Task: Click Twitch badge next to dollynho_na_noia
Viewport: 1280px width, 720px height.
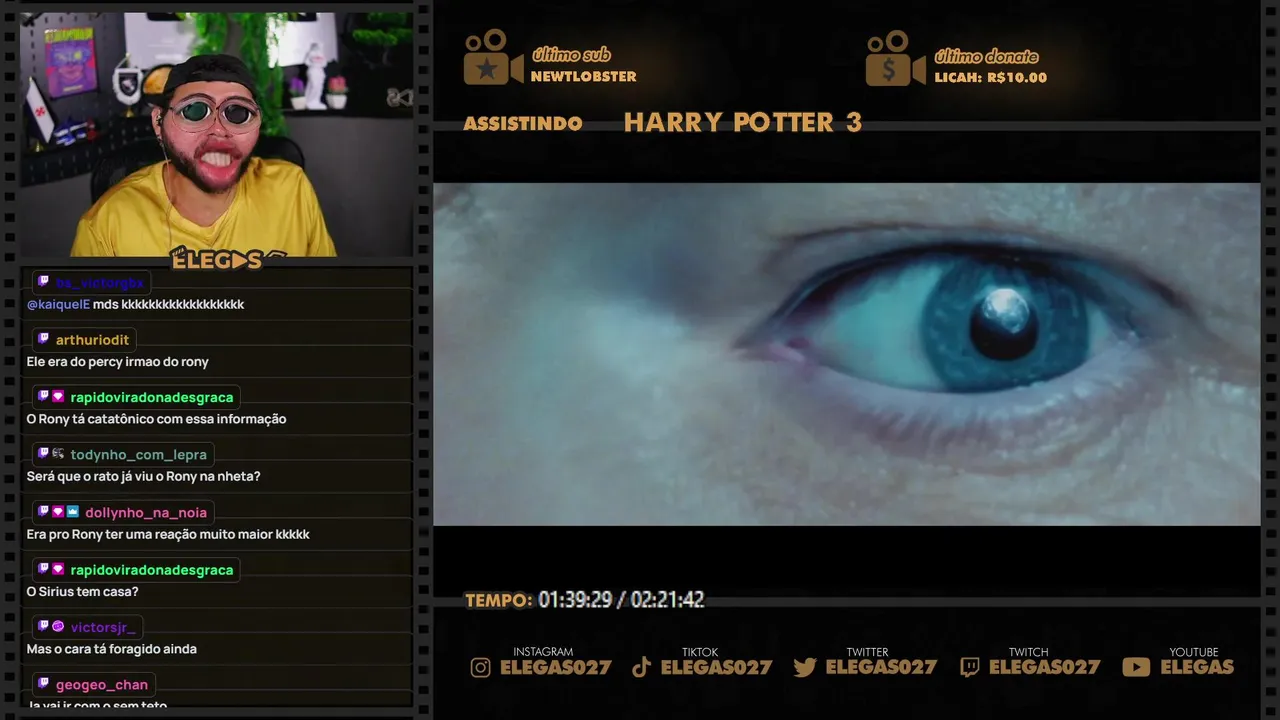Action: point(43,511)
